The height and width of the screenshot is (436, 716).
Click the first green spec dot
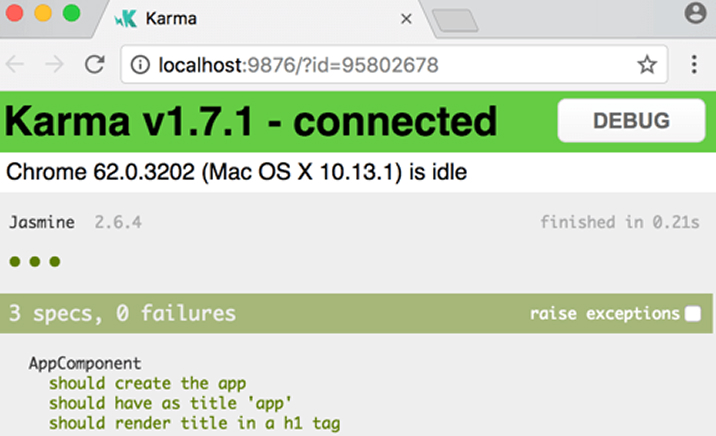tap(15, 262)
